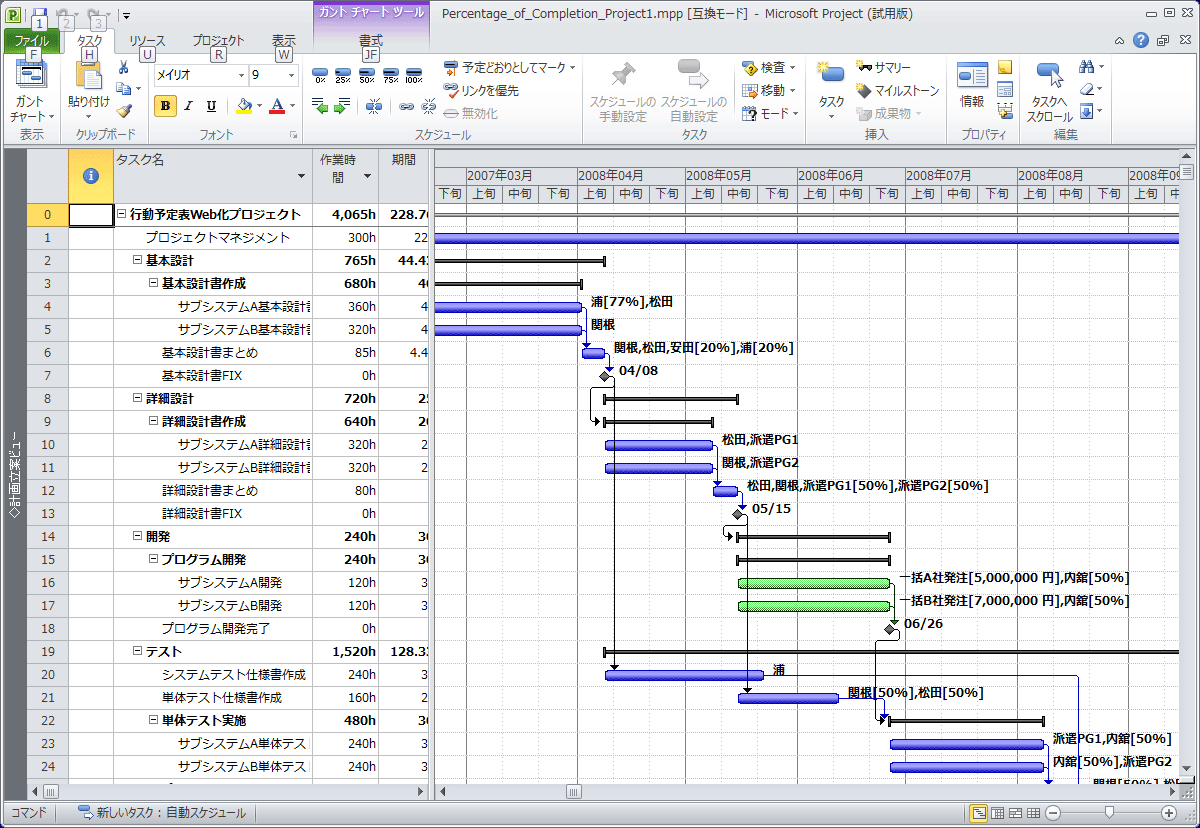Set task to 50% complete
1200x828 pixels.
pyautogui.click(x=367, y=75)
